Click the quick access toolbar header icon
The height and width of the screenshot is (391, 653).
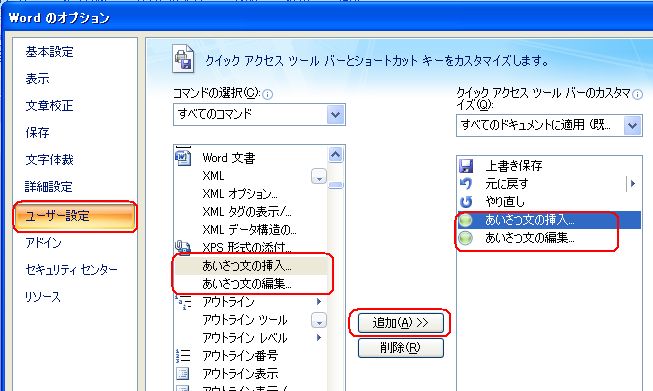pos(183,59)
